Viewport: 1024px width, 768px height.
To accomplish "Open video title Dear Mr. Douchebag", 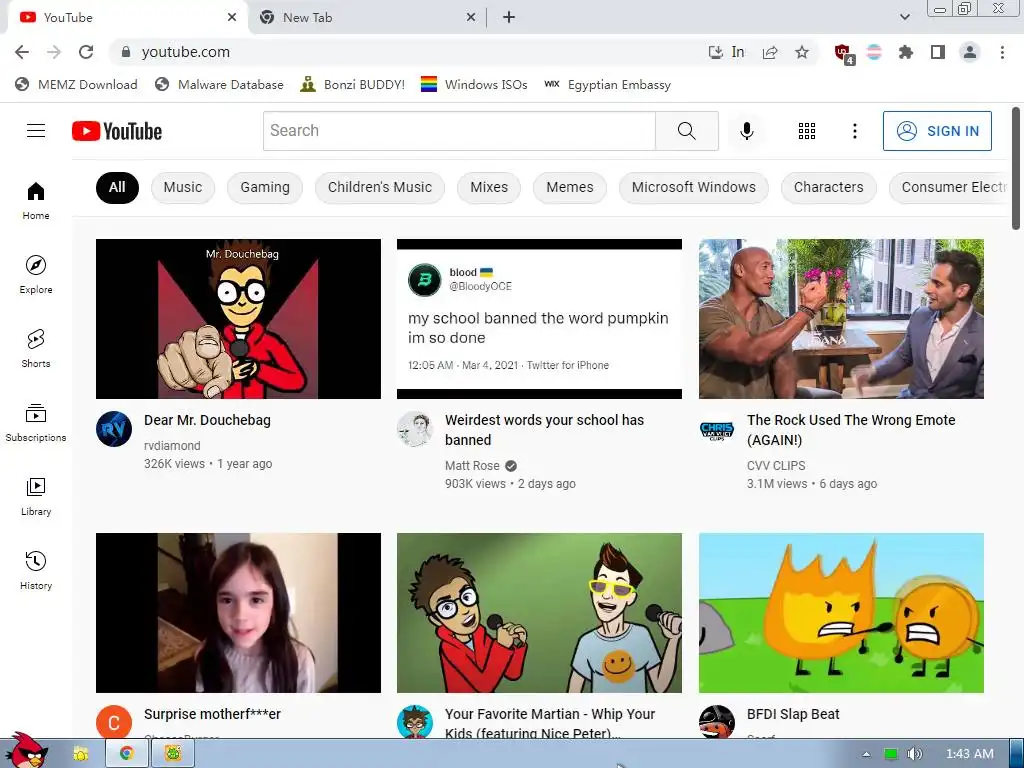I will pos(207,420).
